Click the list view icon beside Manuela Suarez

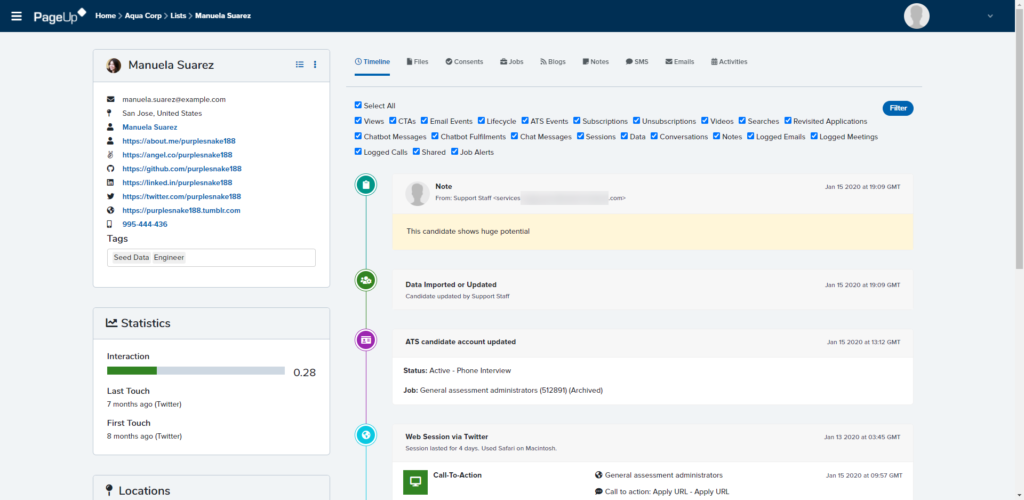299,65
